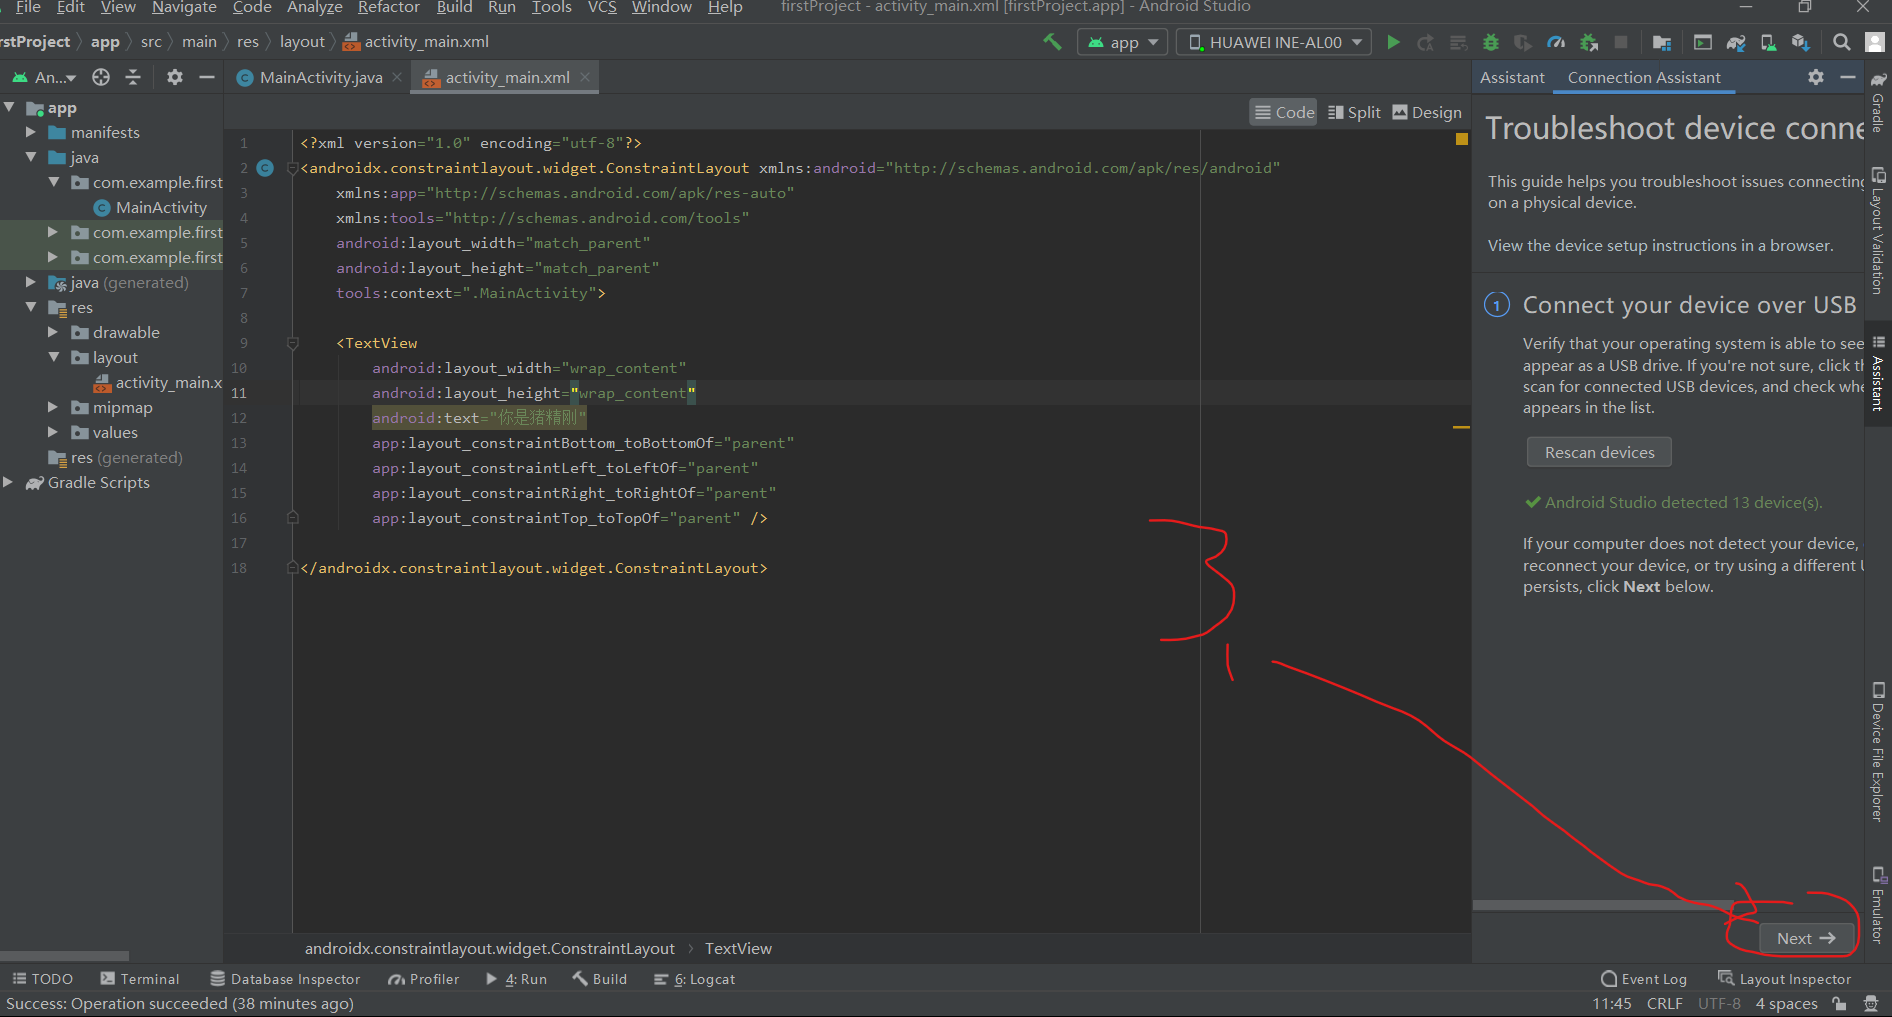
Task: Run the app with the green Run button
Action: pos(1393,41)
